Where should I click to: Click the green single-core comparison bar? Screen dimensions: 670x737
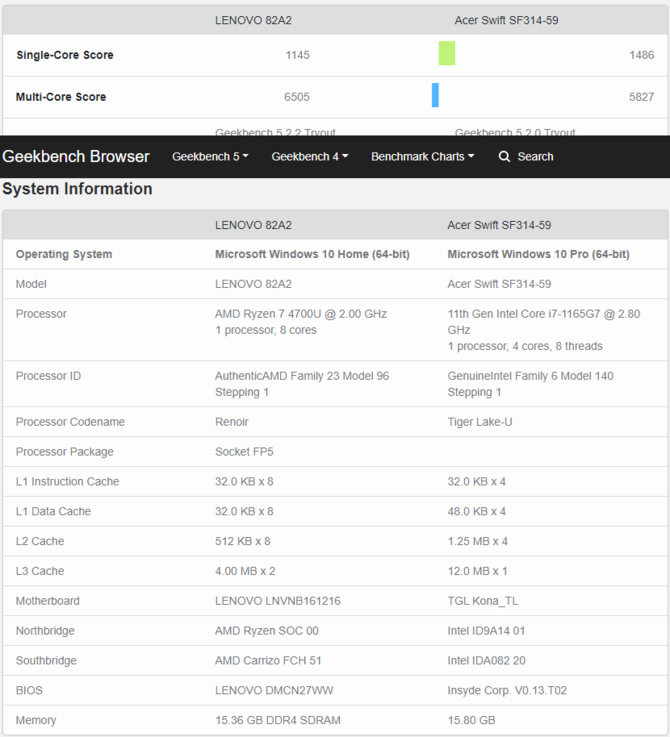pyautogui.click(x=447, y=53)
